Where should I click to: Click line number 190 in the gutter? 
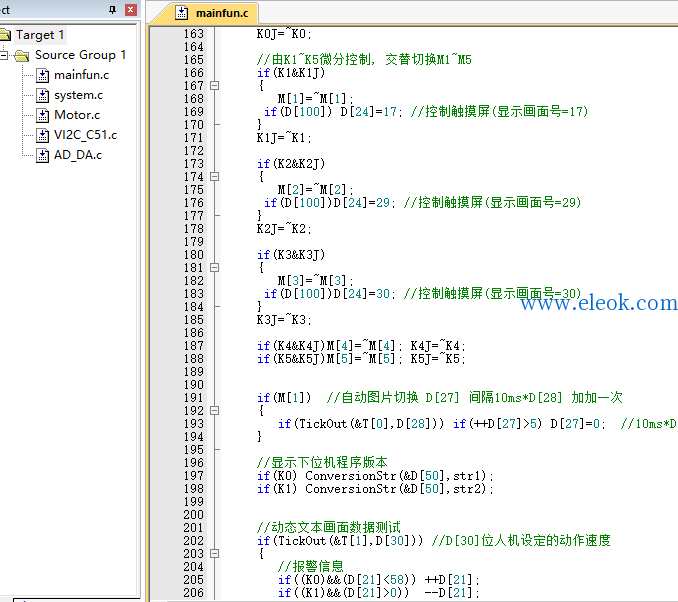(x=193, y=384)
